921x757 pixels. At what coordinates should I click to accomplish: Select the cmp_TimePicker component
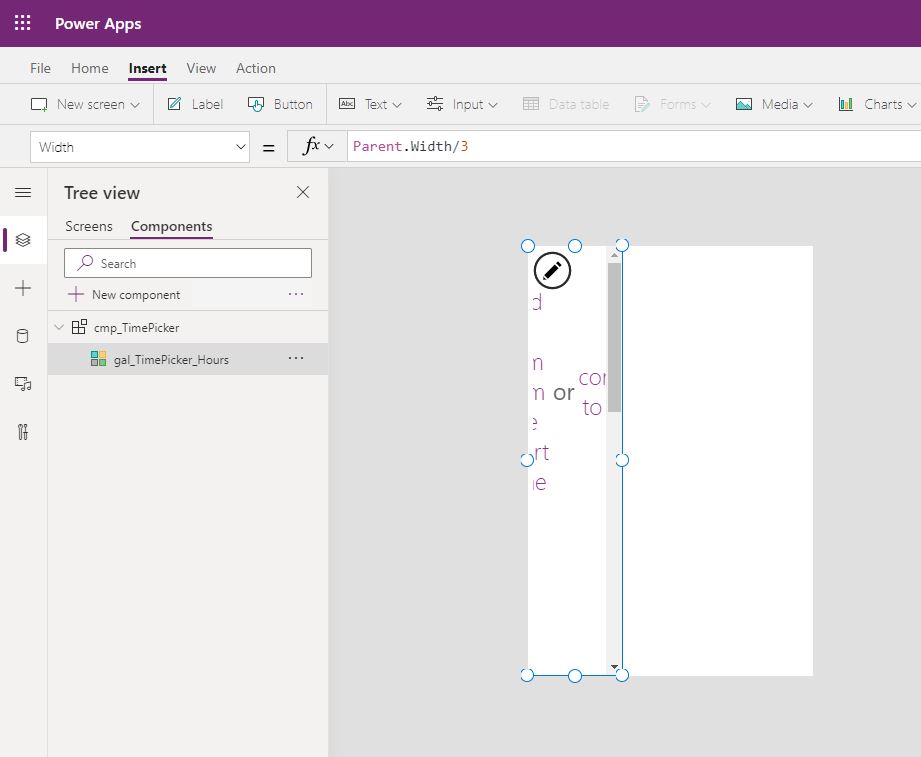pos(136,328)
